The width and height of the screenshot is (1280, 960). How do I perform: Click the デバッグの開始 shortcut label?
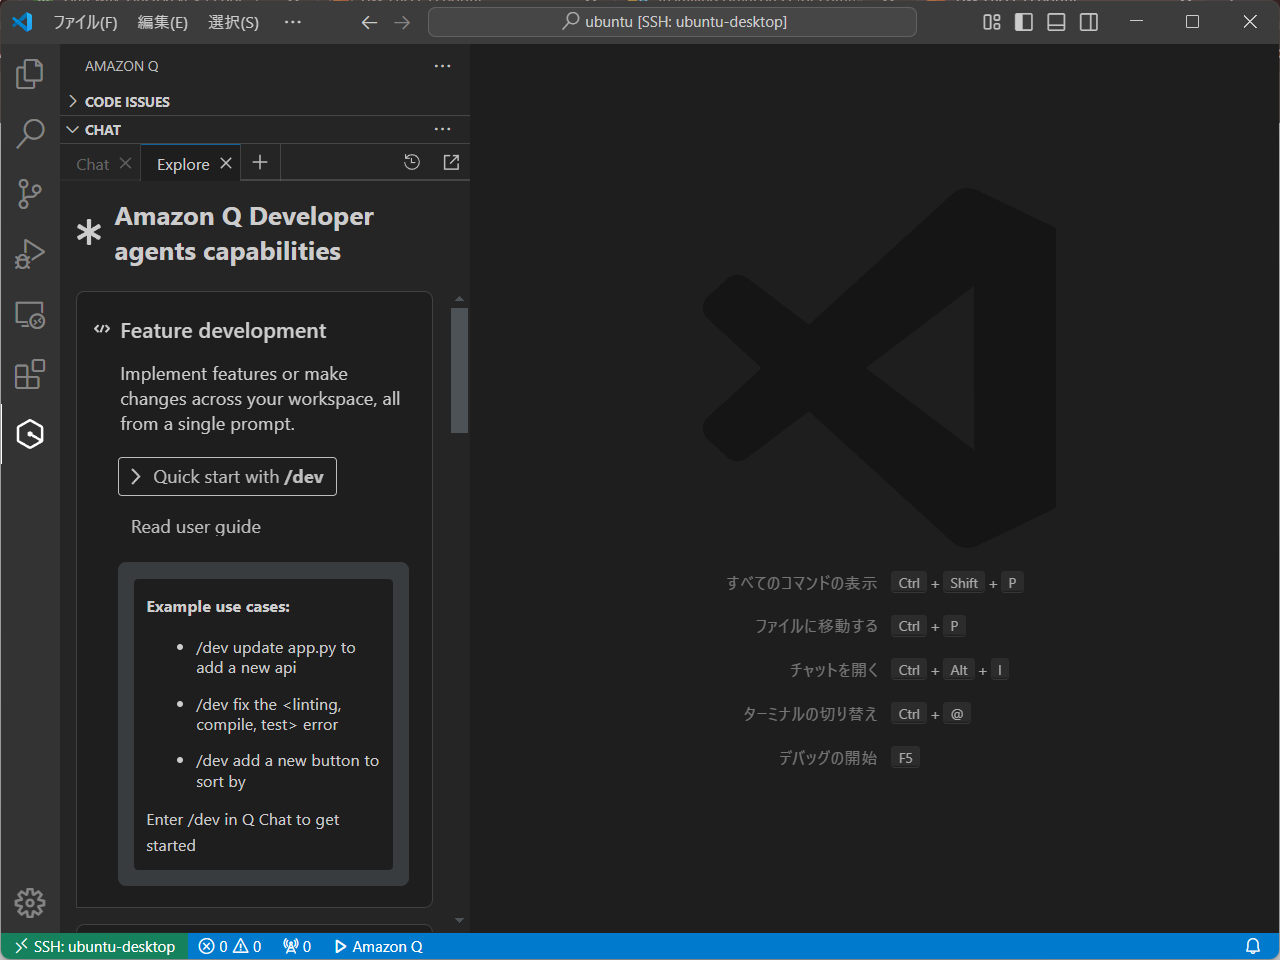(828, 758)
